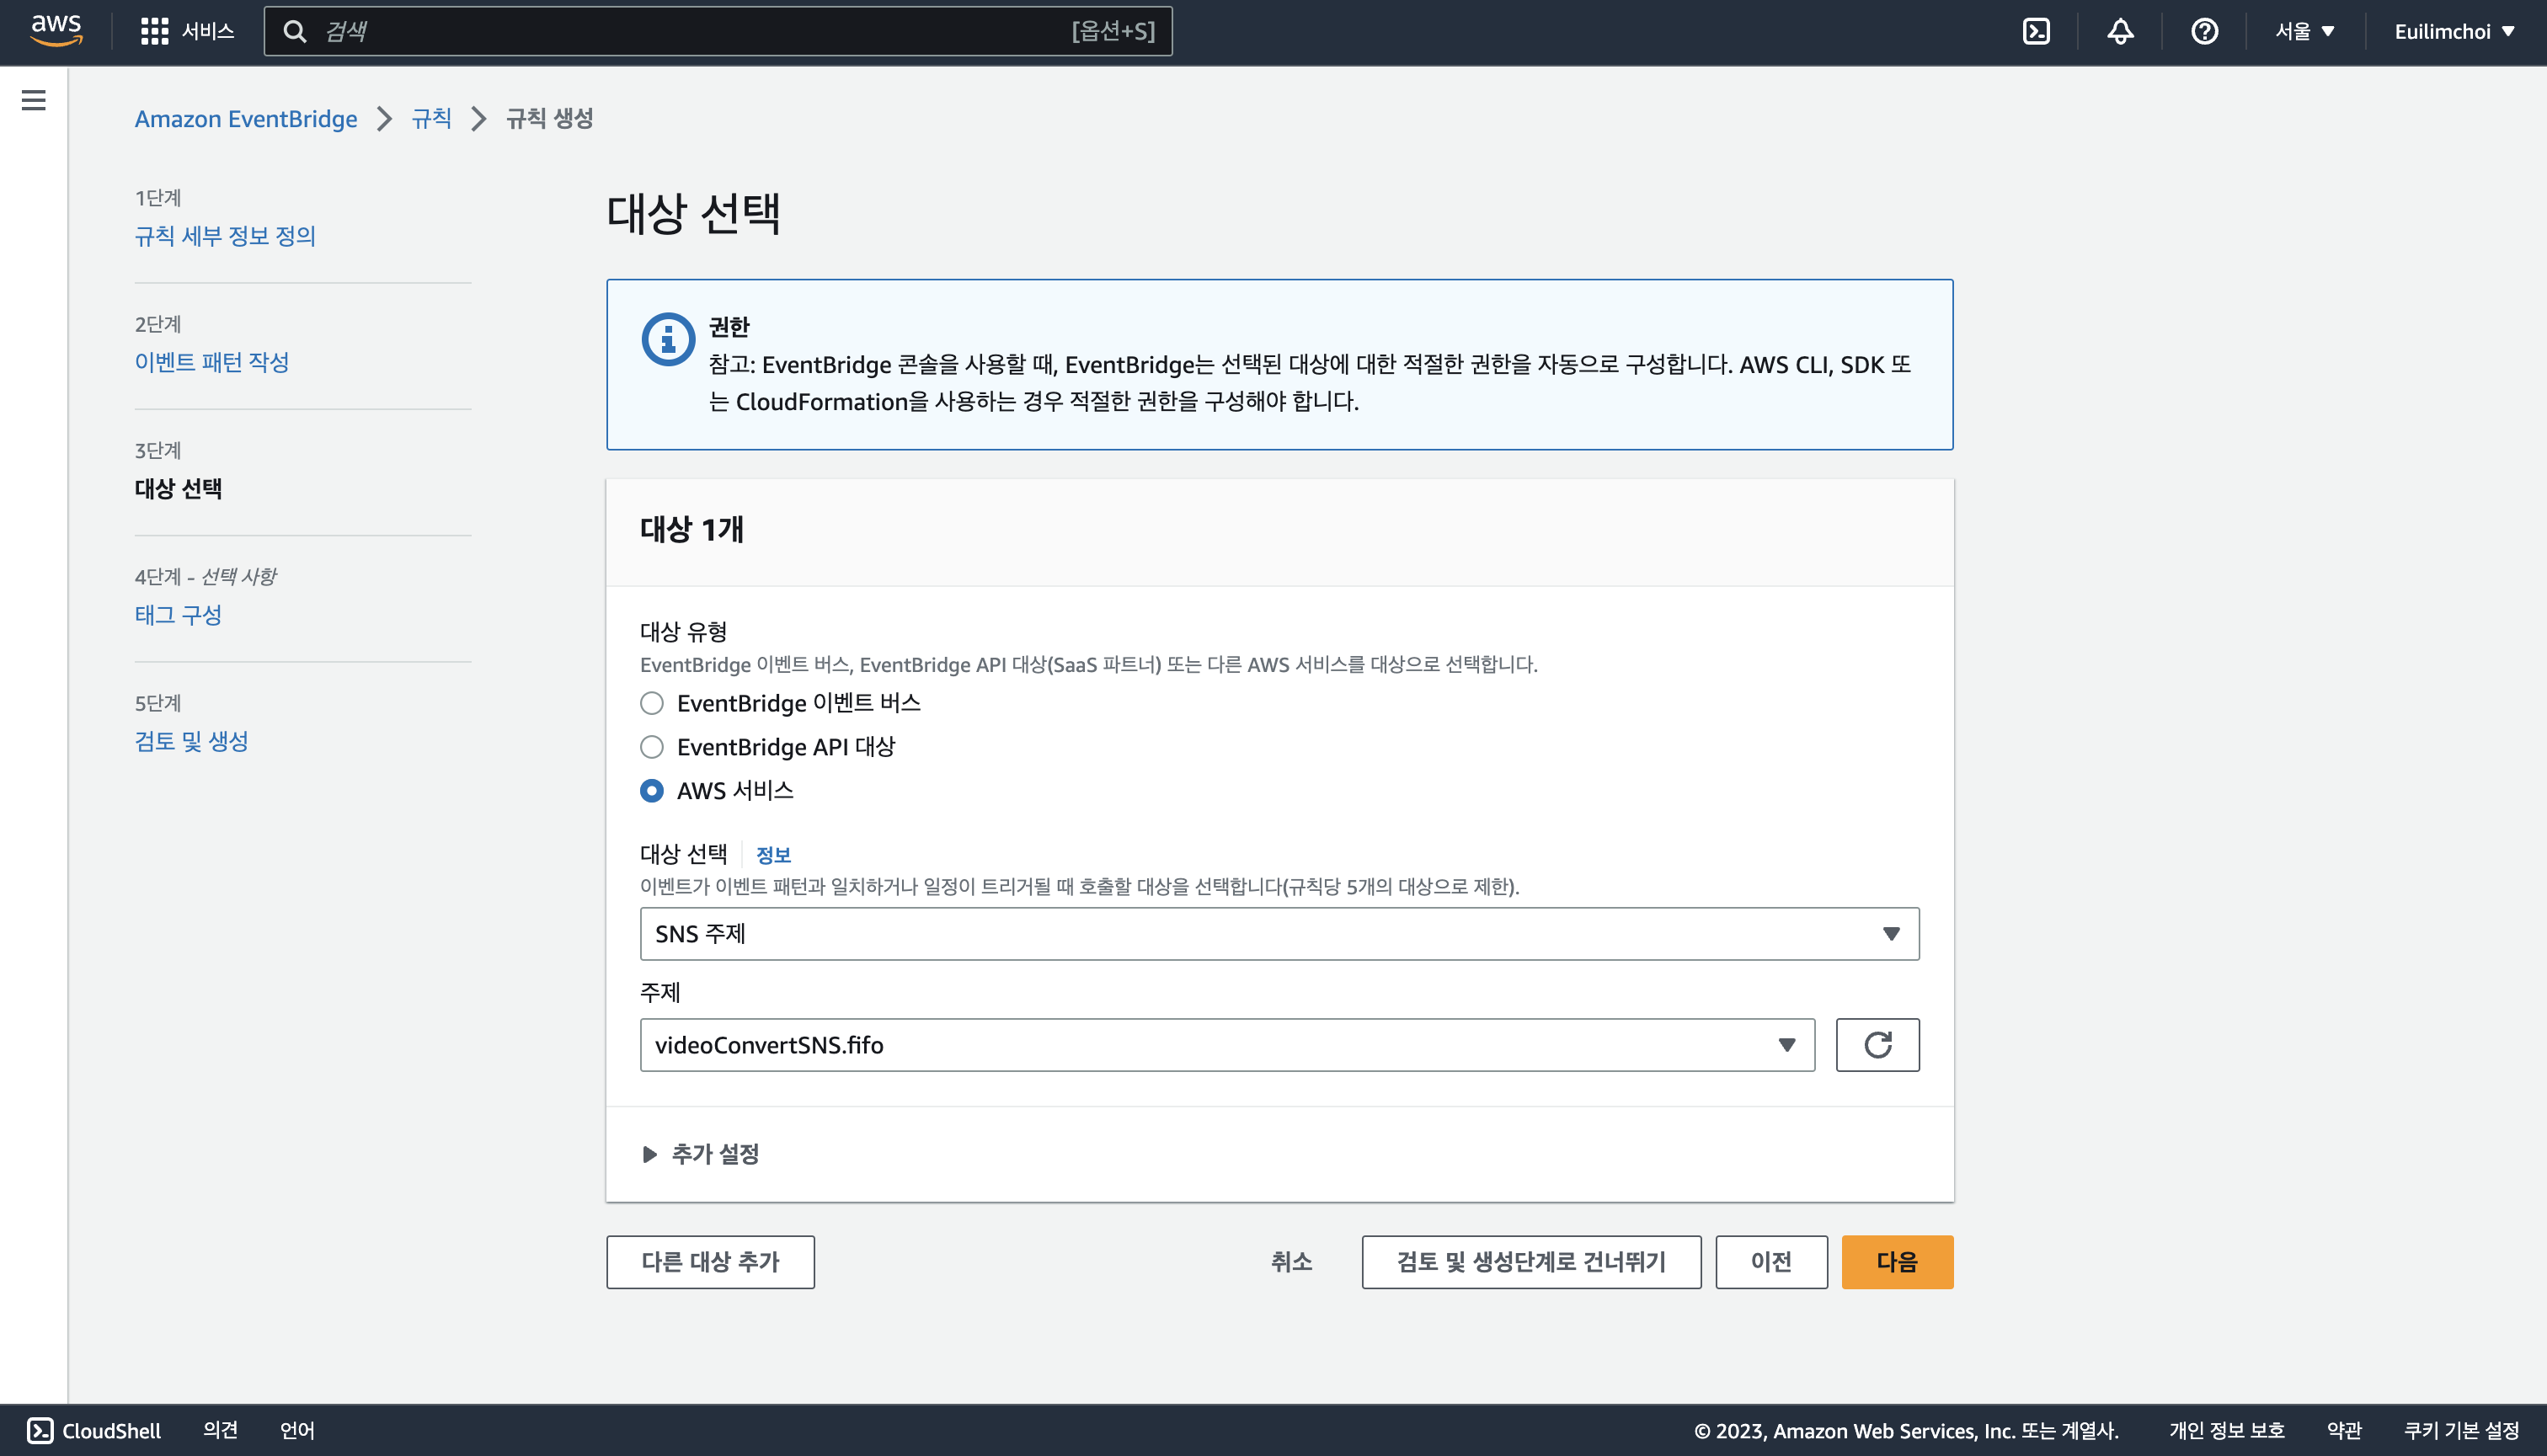Open CloudShell icon in top bar

[2036, 31]
